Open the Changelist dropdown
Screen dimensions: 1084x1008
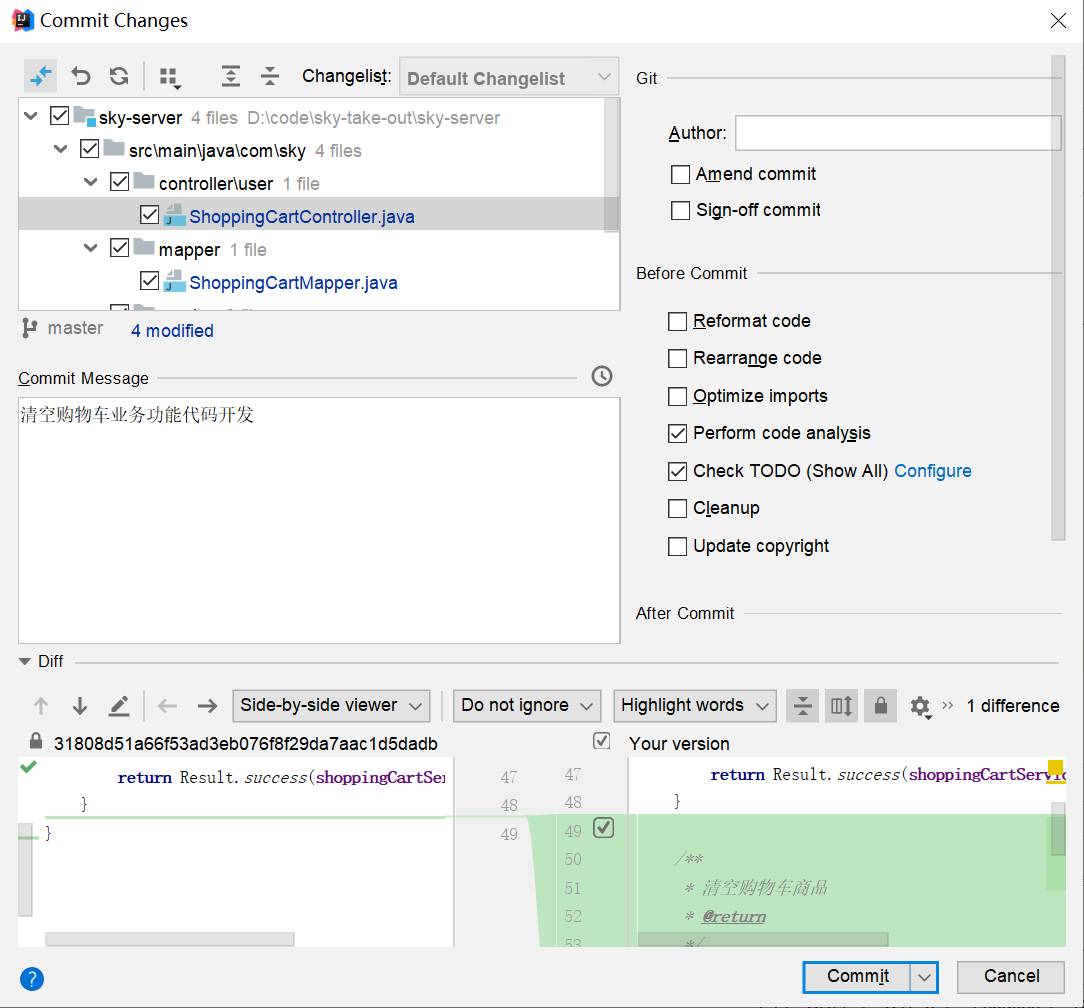click(x=510, y=77)
